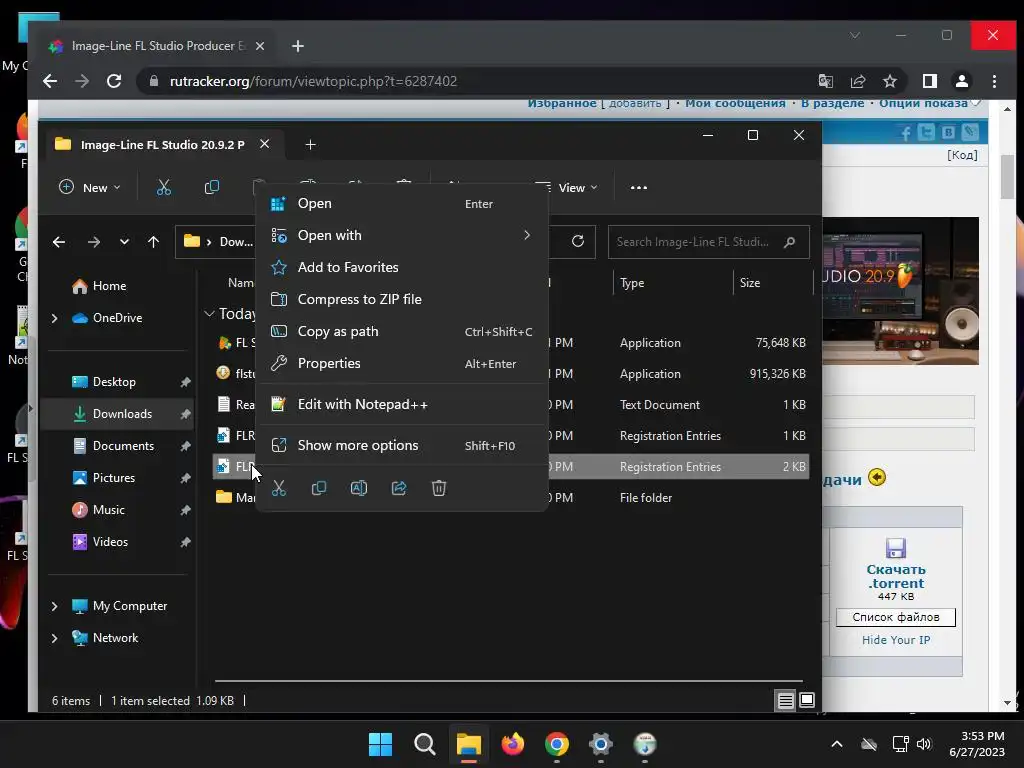The image size is (1024, 768).
Task: Expand OneDrive in navigation pane
Action: pyautogui.click(x=55, y=318)
